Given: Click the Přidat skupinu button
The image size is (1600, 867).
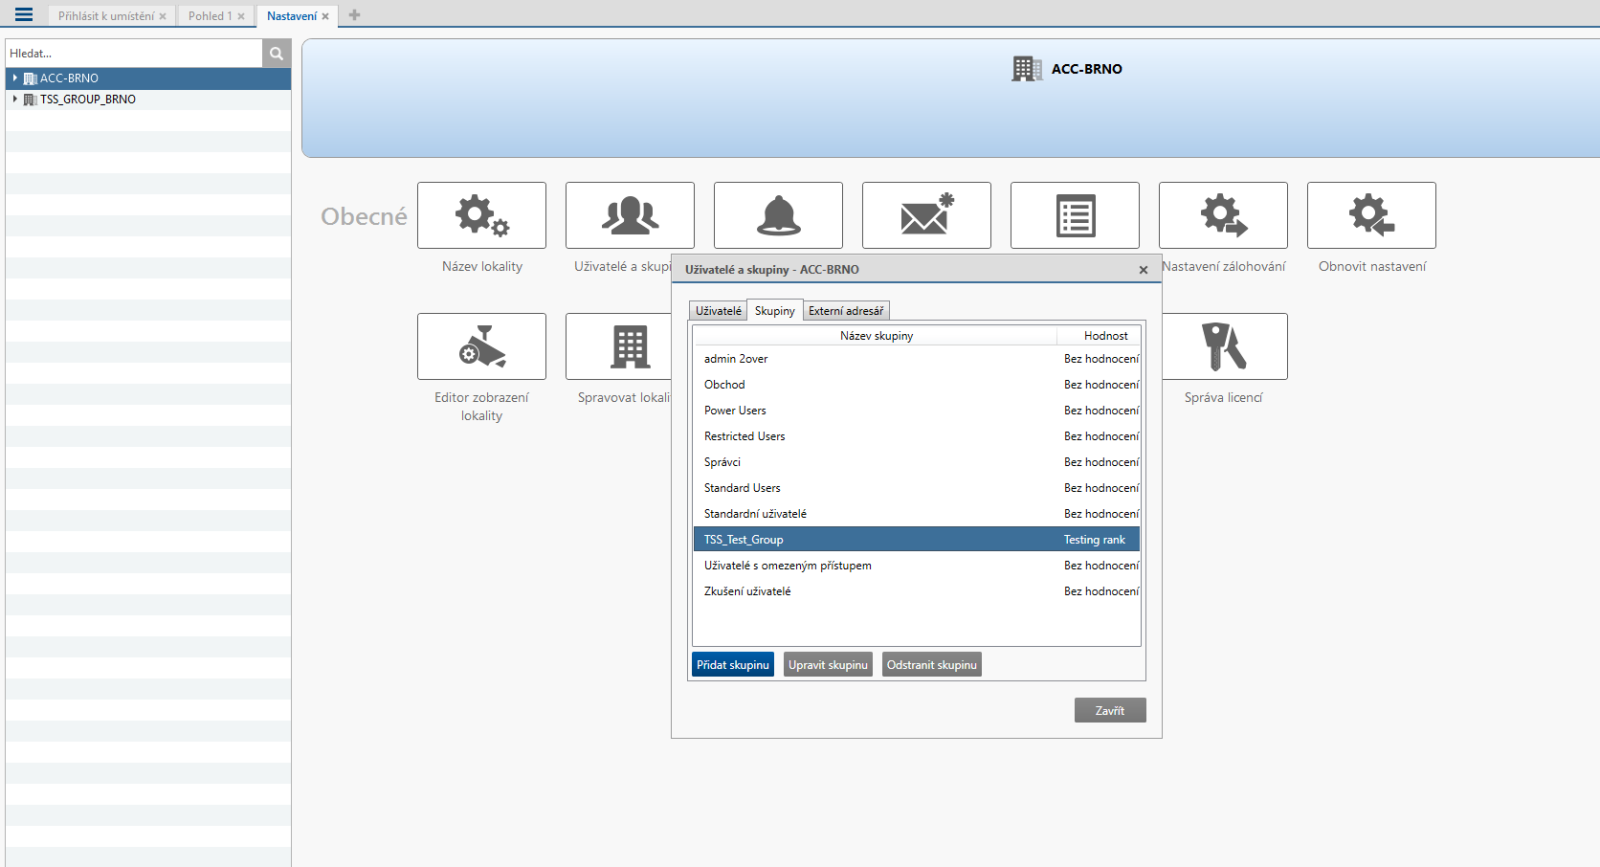Looking at the screenshot, I should pyautogui.click(x=733, y=665).
